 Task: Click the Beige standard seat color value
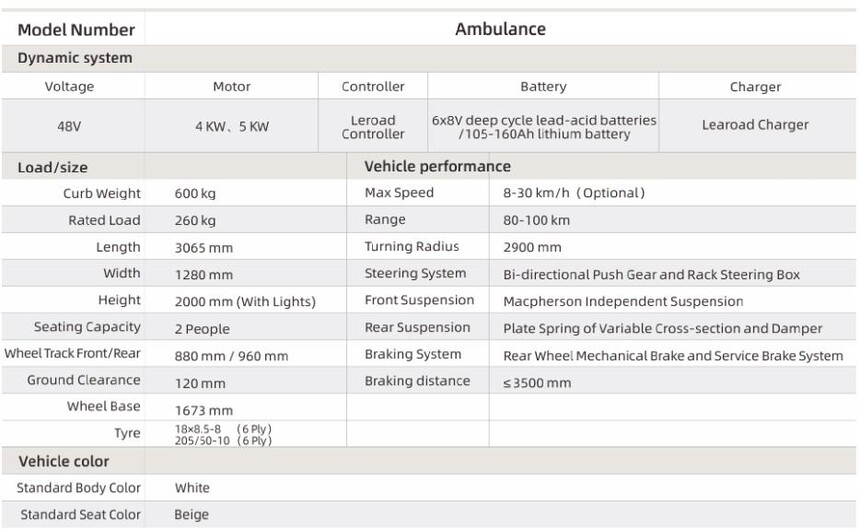click(x=192, y=515)
